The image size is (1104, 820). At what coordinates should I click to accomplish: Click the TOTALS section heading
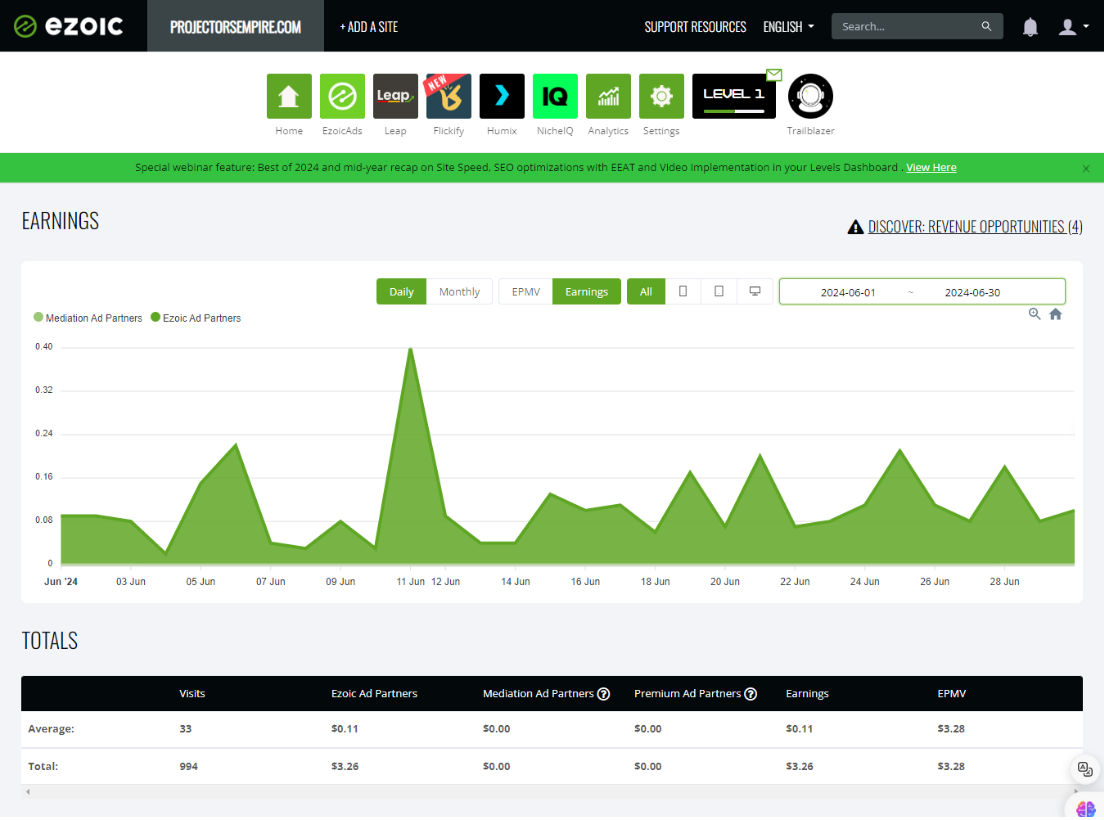(50, 641)
